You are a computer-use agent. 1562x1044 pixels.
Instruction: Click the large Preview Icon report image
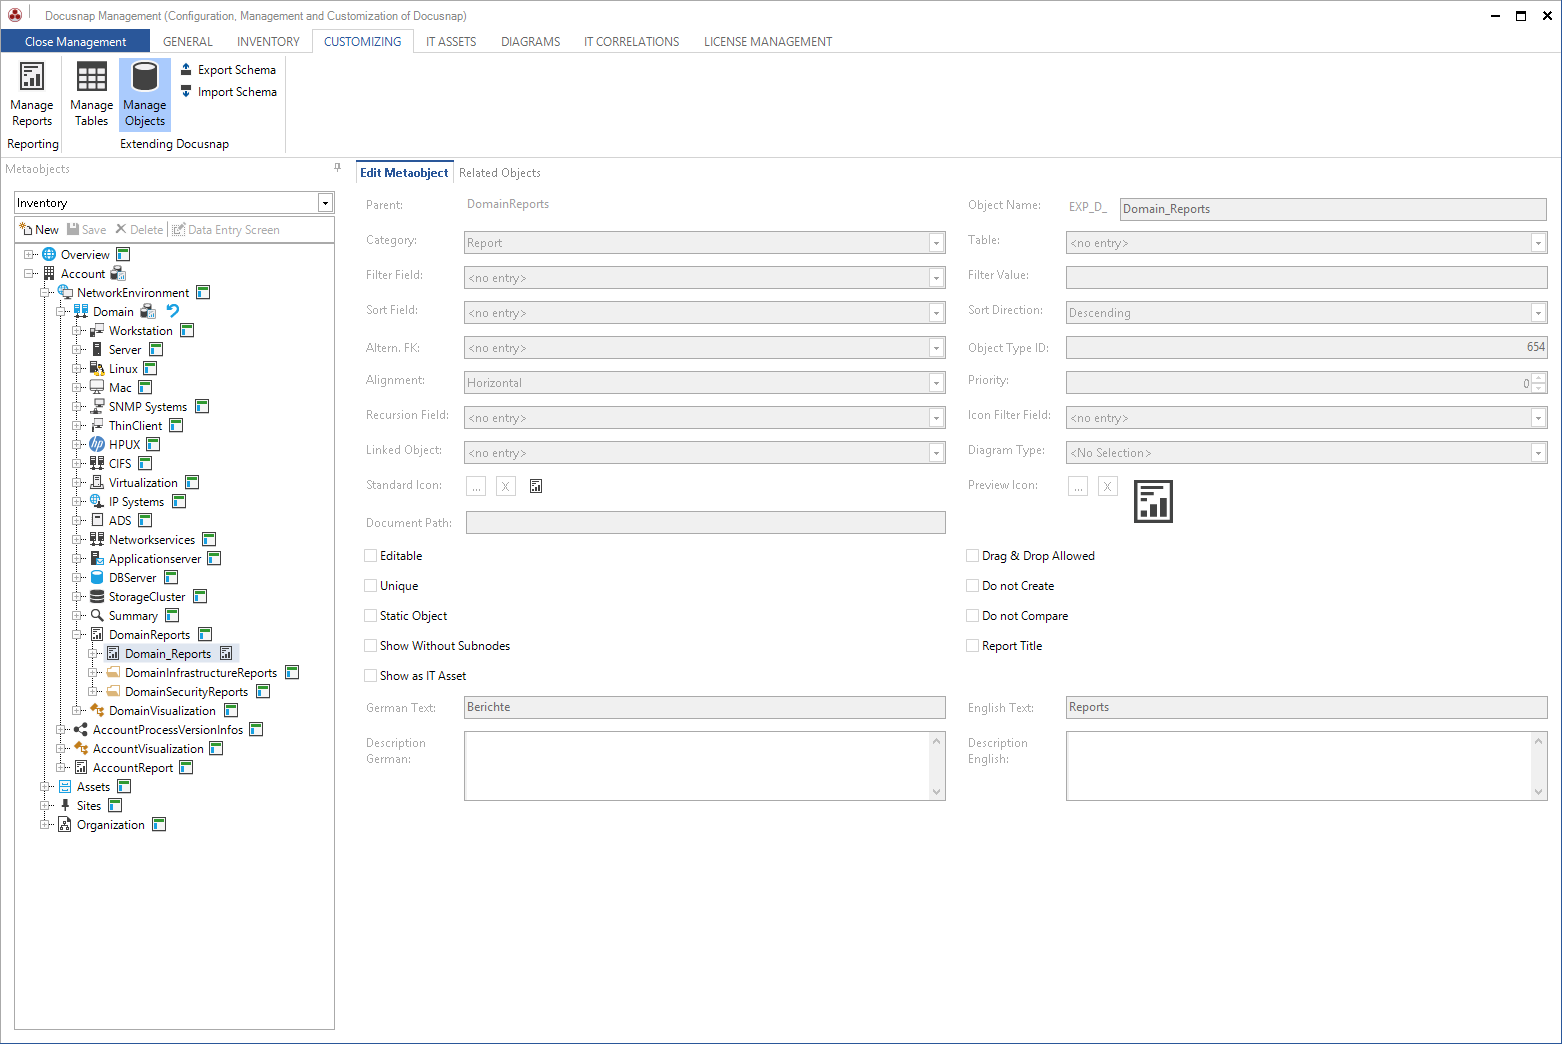click(1153, 501)
